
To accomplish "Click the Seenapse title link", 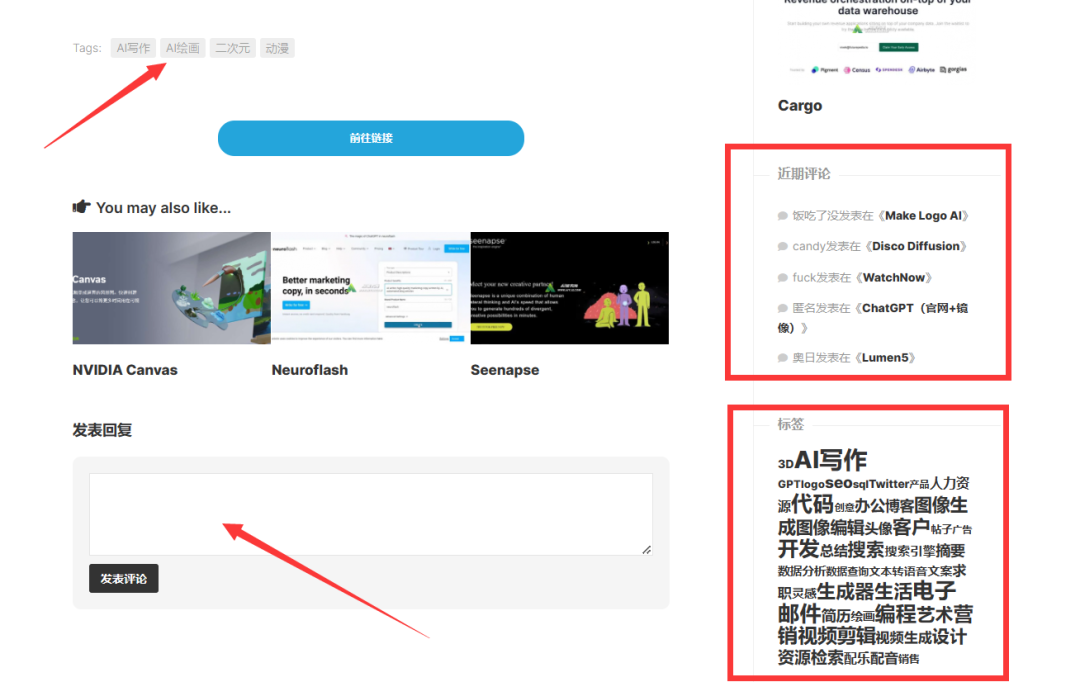I will pyautogui.click(x=505, y=371).
